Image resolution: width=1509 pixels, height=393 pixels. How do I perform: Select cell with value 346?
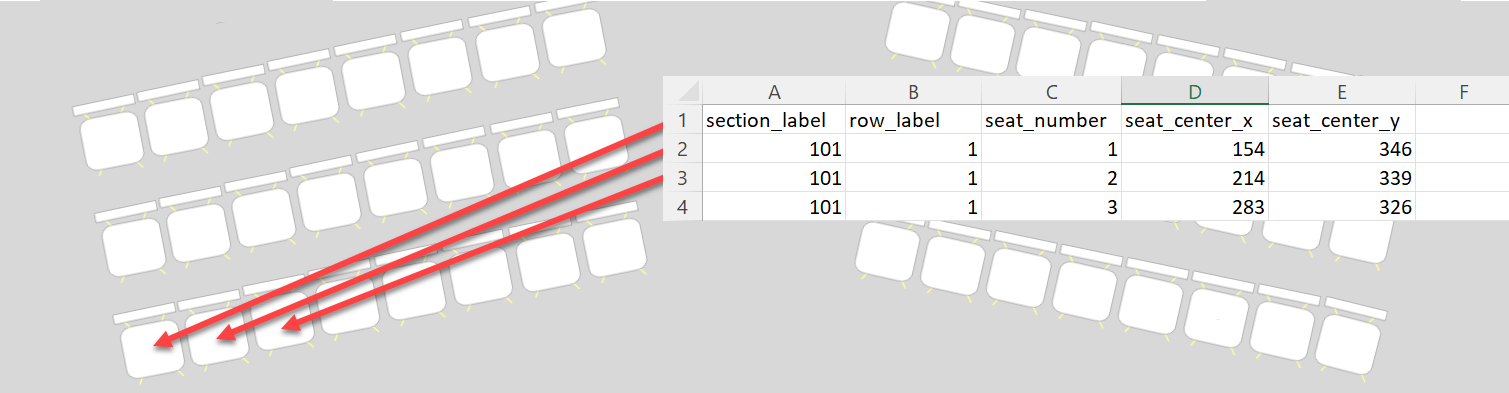click(1342, 149)
